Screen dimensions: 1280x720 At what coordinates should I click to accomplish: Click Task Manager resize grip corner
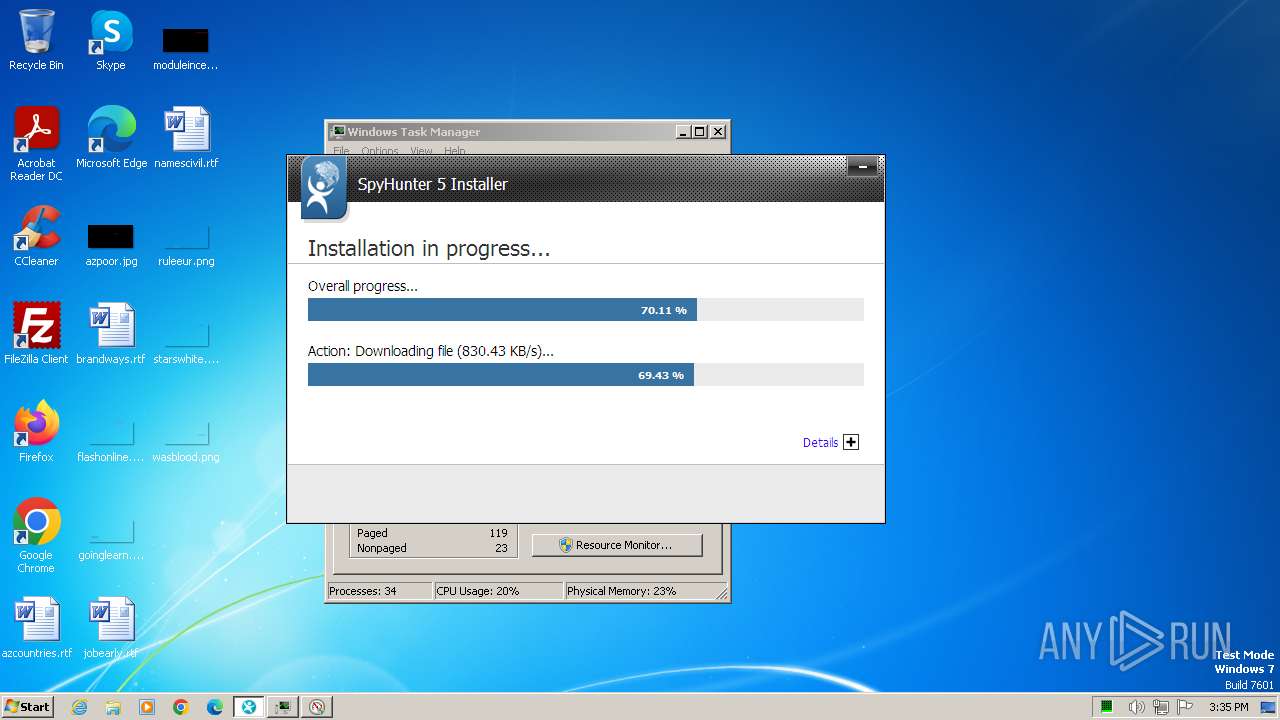[722, 593]
